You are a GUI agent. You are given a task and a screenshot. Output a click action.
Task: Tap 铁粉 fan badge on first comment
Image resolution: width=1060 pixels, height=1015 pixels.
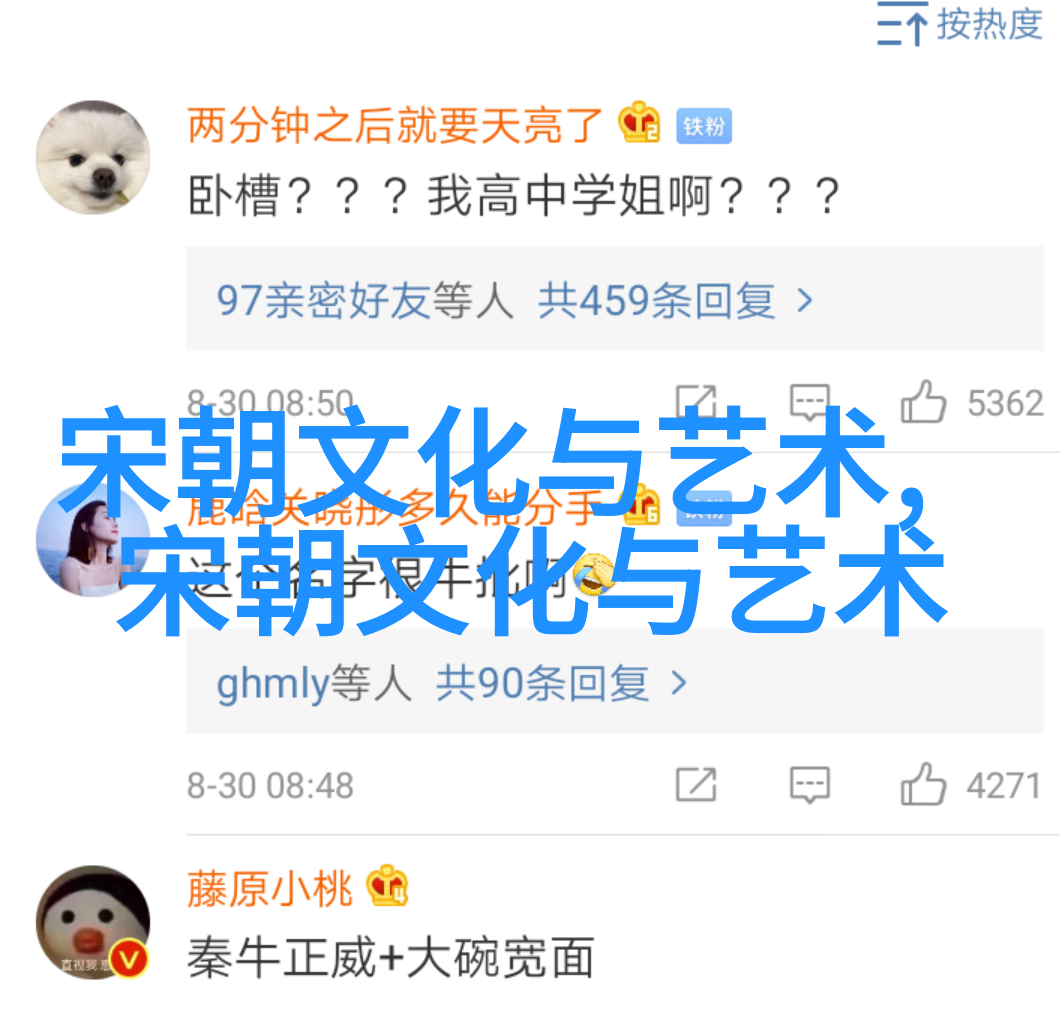[x=704, y=126]
